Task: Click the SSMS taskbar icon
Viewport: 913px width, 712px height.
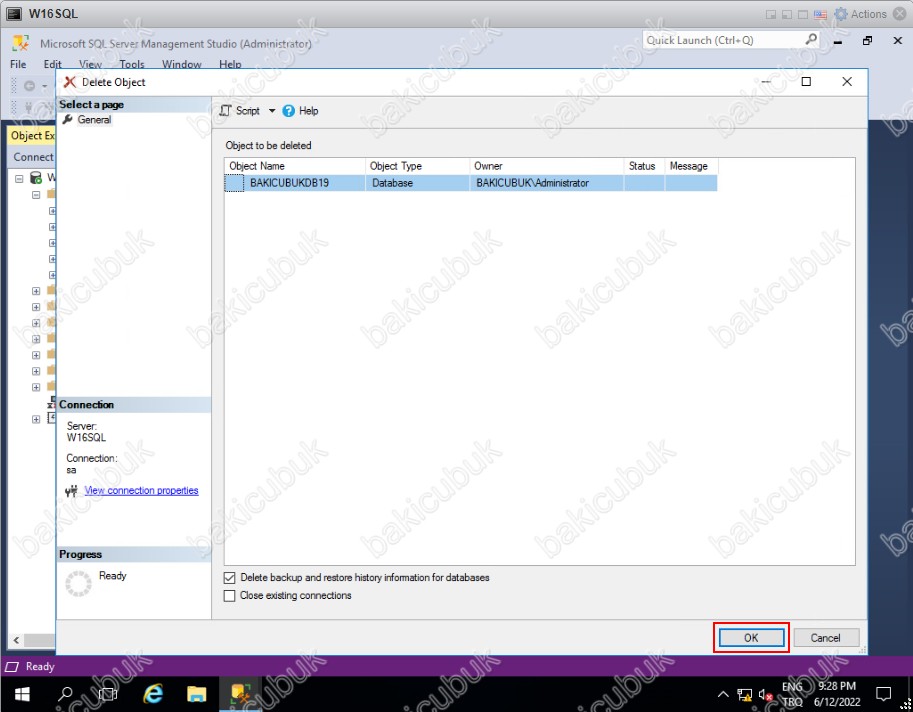Action: [x=240, y=694]
